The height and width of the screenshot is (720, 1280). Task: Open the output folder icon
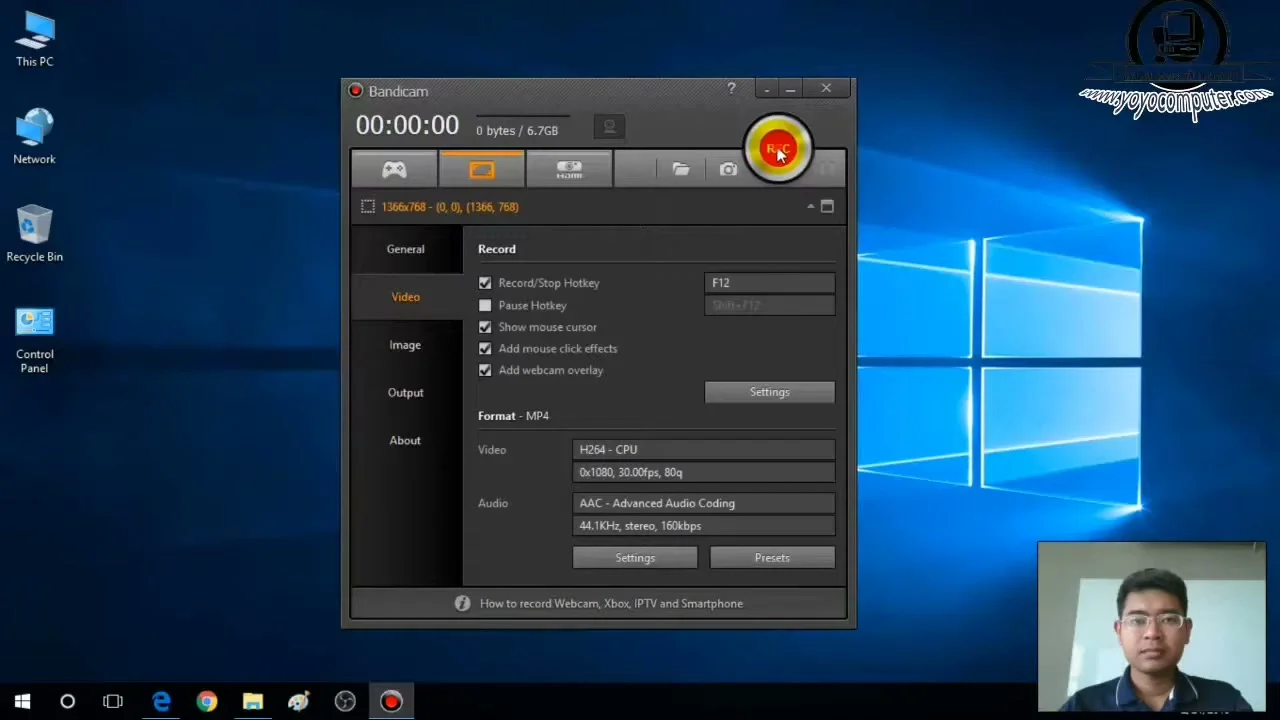coord(681,169)
